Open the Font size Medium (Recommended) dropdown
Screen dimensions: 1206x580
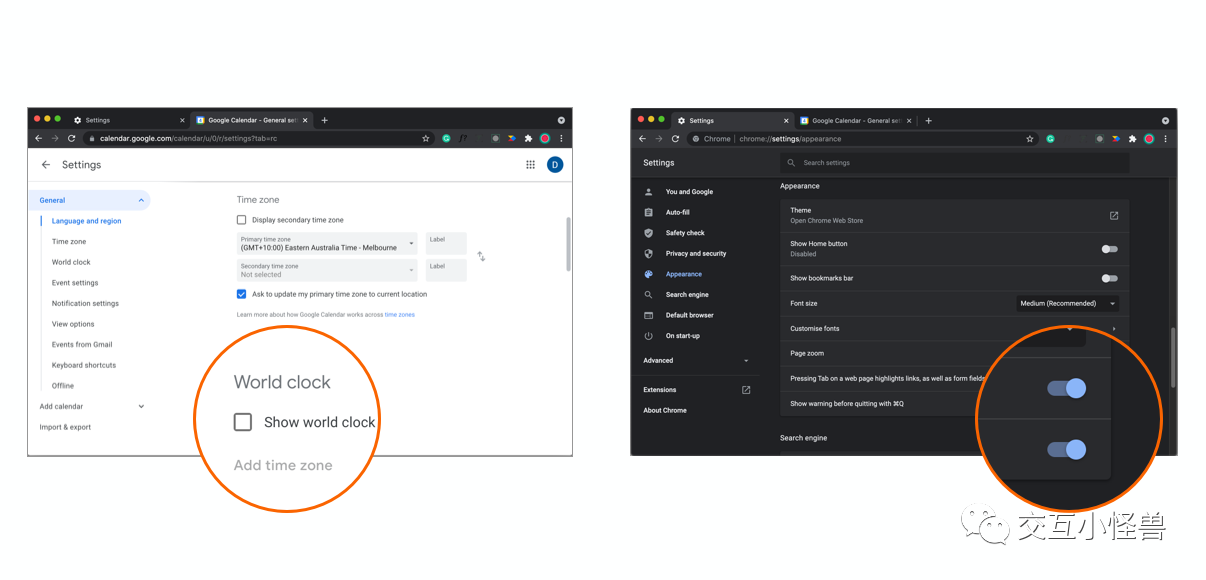(x=1067, y=303)
